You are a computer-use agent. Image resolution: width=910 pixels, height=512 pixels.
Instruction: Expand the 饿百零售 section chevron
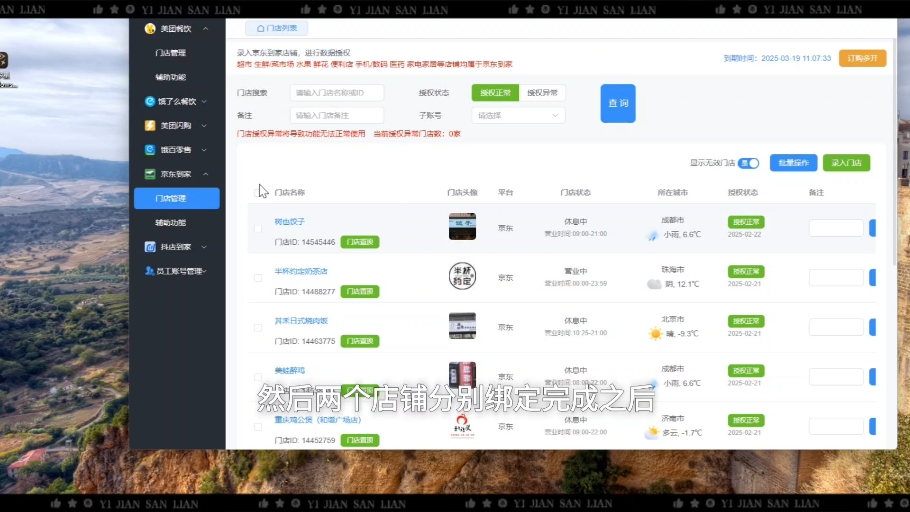(204, 150)
